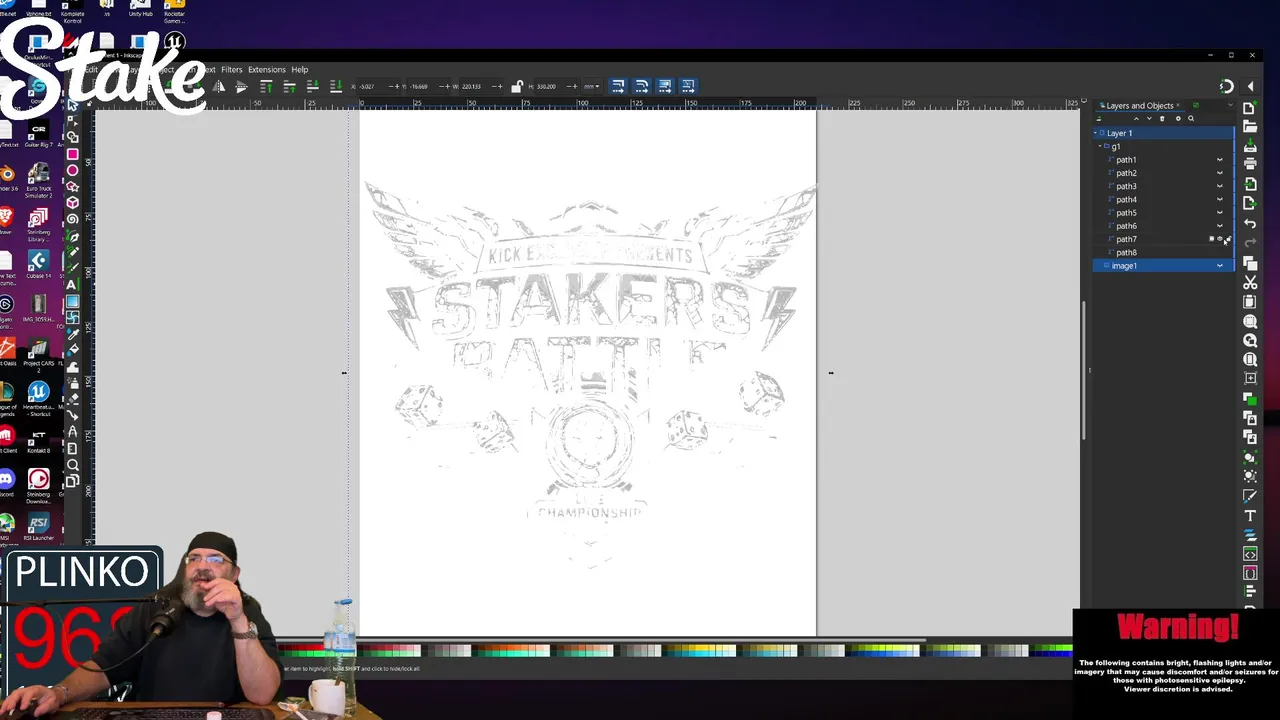The width and height of the screenshot is (1280, 720).
Task: Select the Rectangle tool in the toolbox
Action: click(x=72, y=154)
